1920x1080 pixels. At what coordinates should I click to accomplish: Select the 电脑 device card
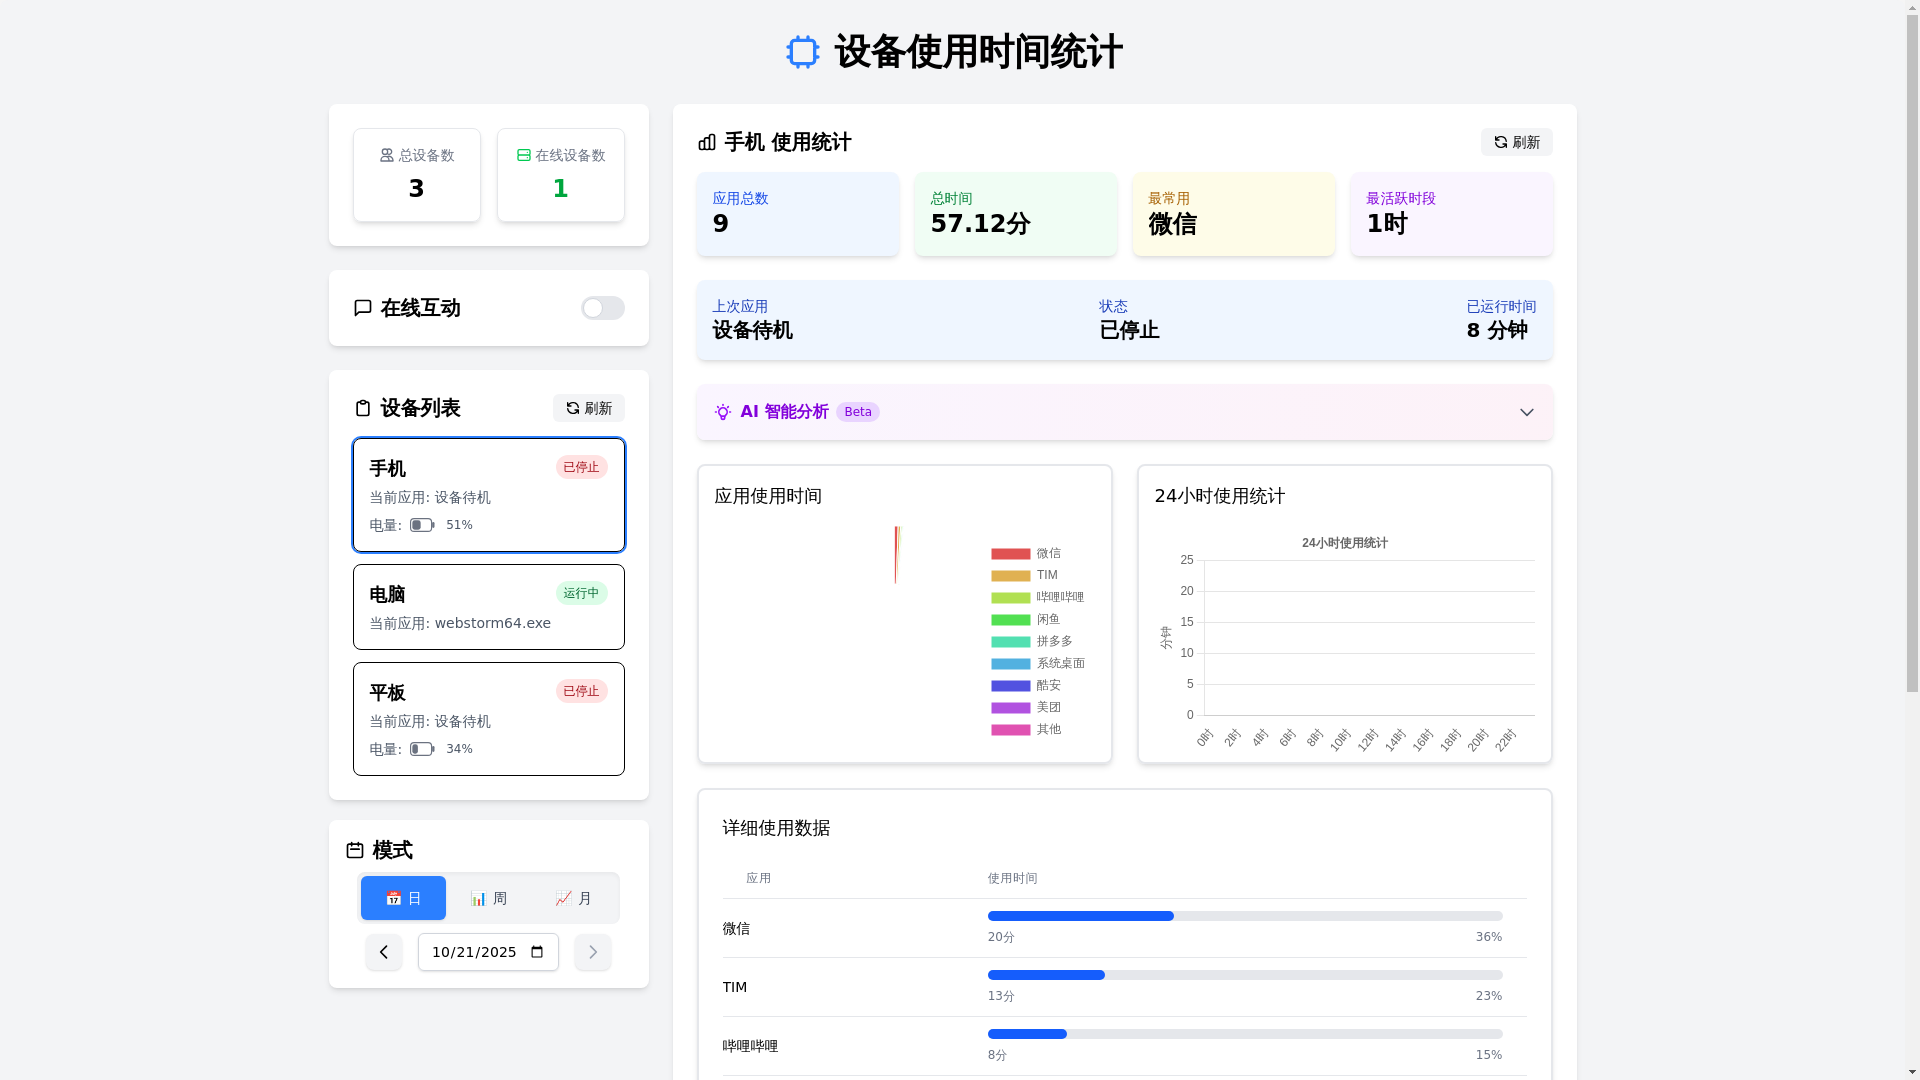pyautogui.click(x=488, y=607)
